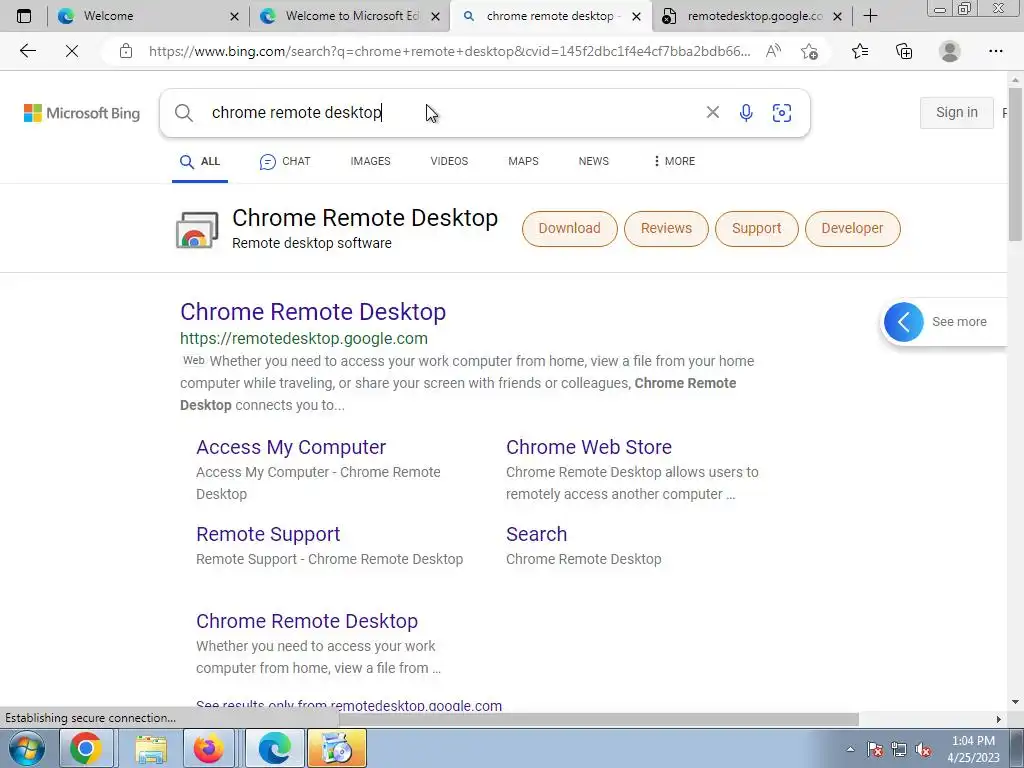Open the browser profile avatar
The height and width of the screenshot is (768, 1024).
click(x=950, y=51)
